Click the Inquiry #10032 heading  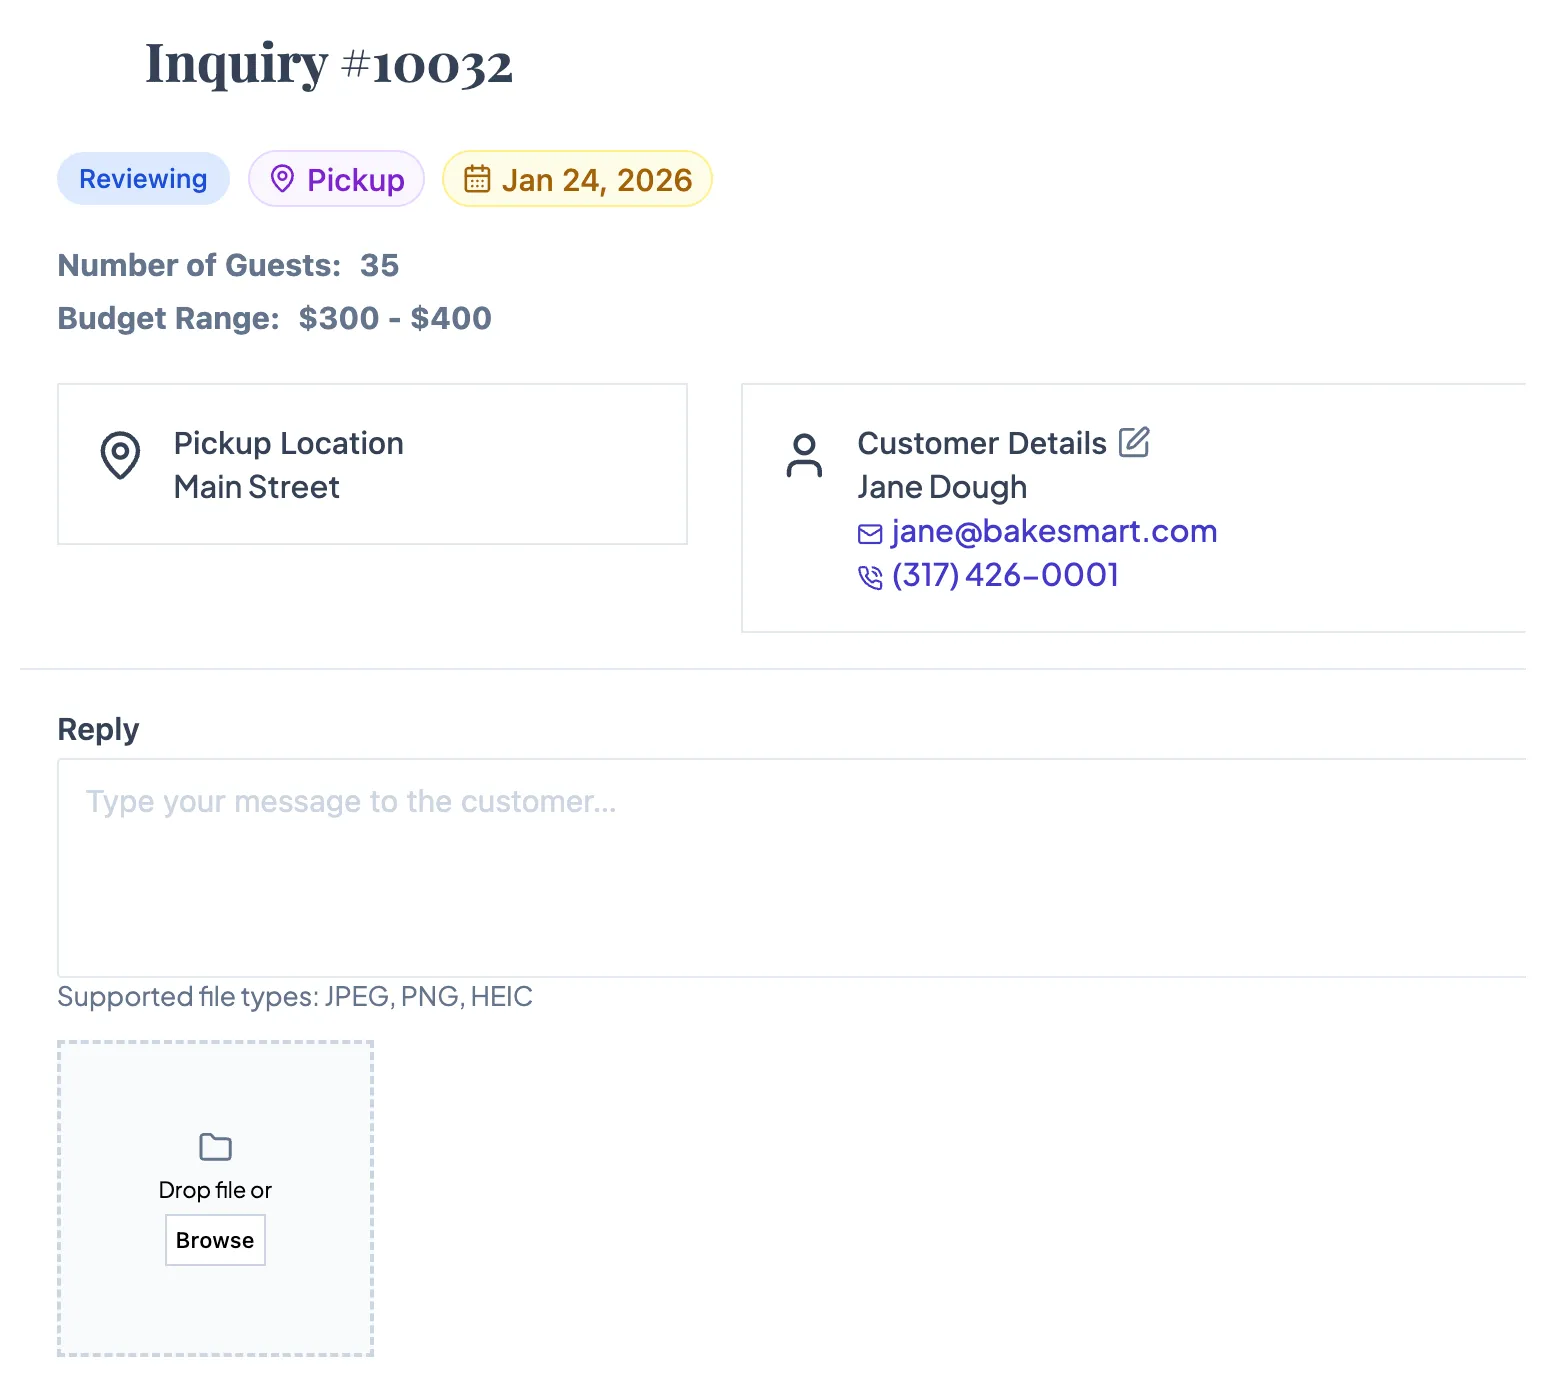(329, 64)
